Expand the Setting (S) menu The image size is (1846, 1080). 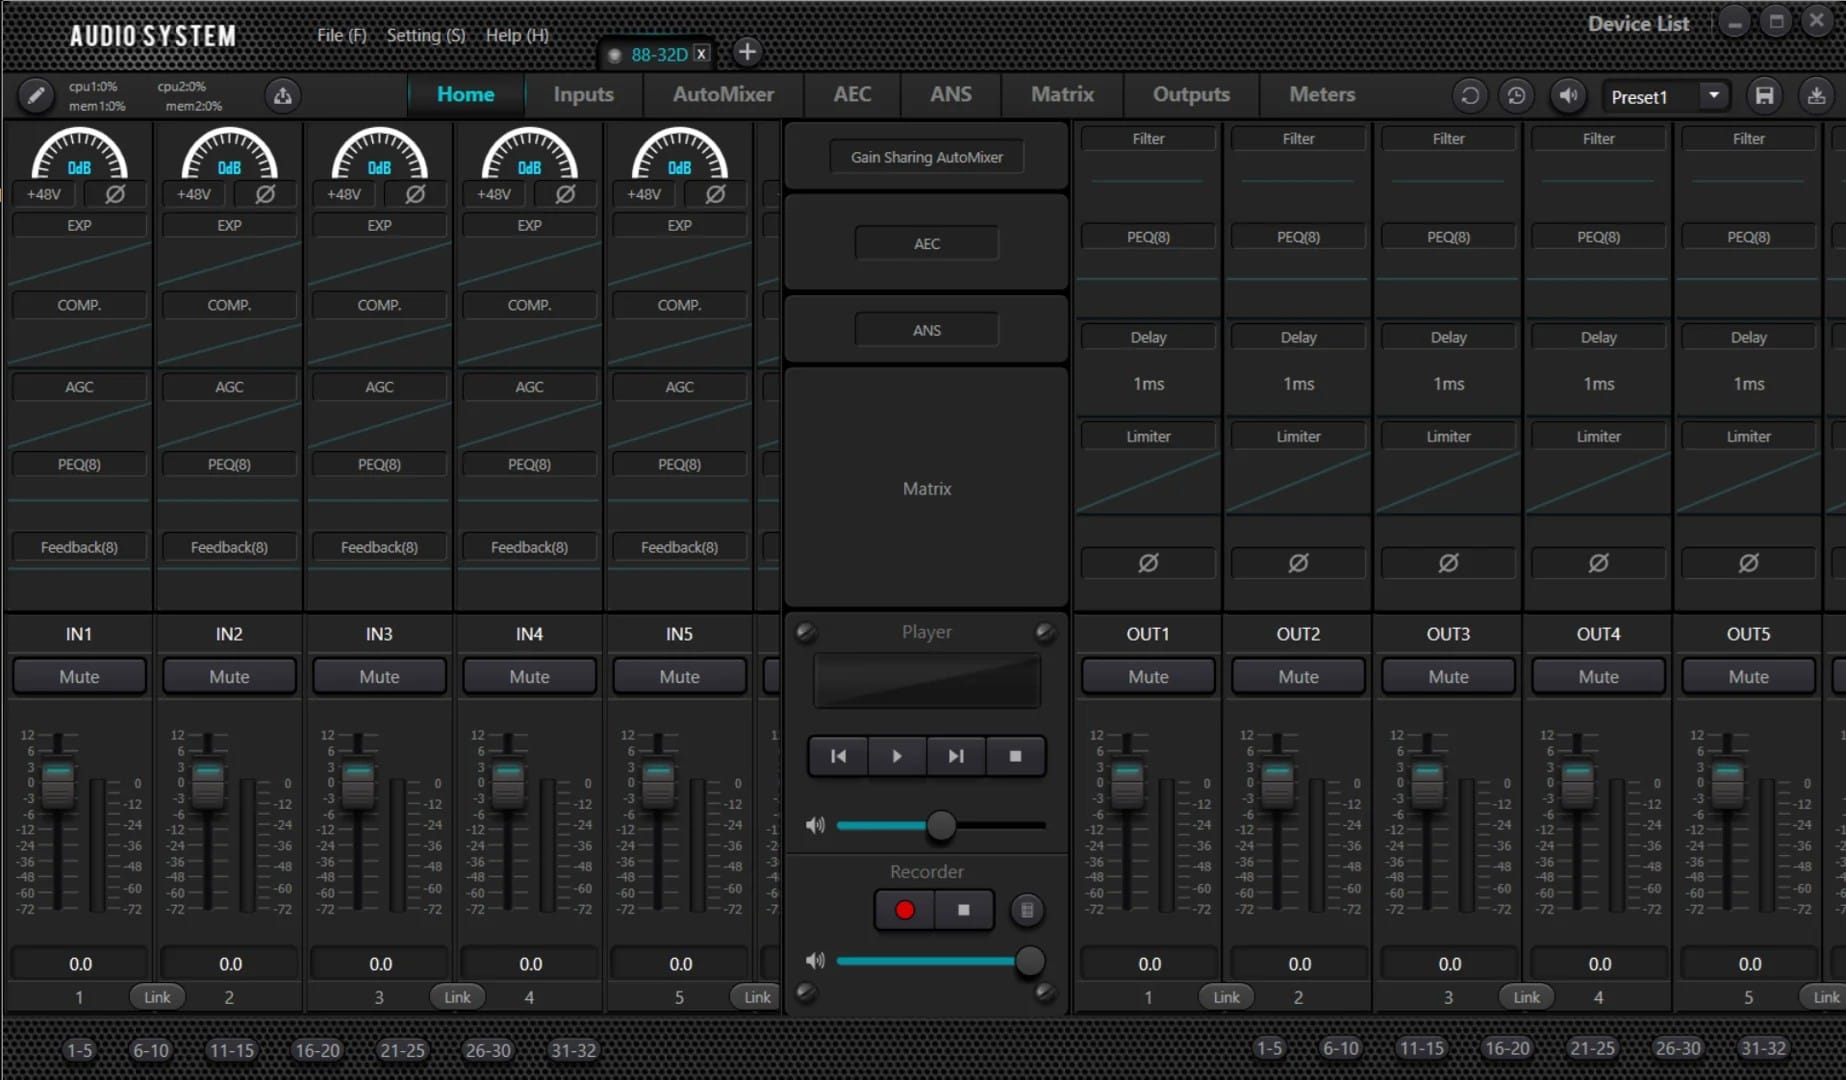tap(425, 35)
